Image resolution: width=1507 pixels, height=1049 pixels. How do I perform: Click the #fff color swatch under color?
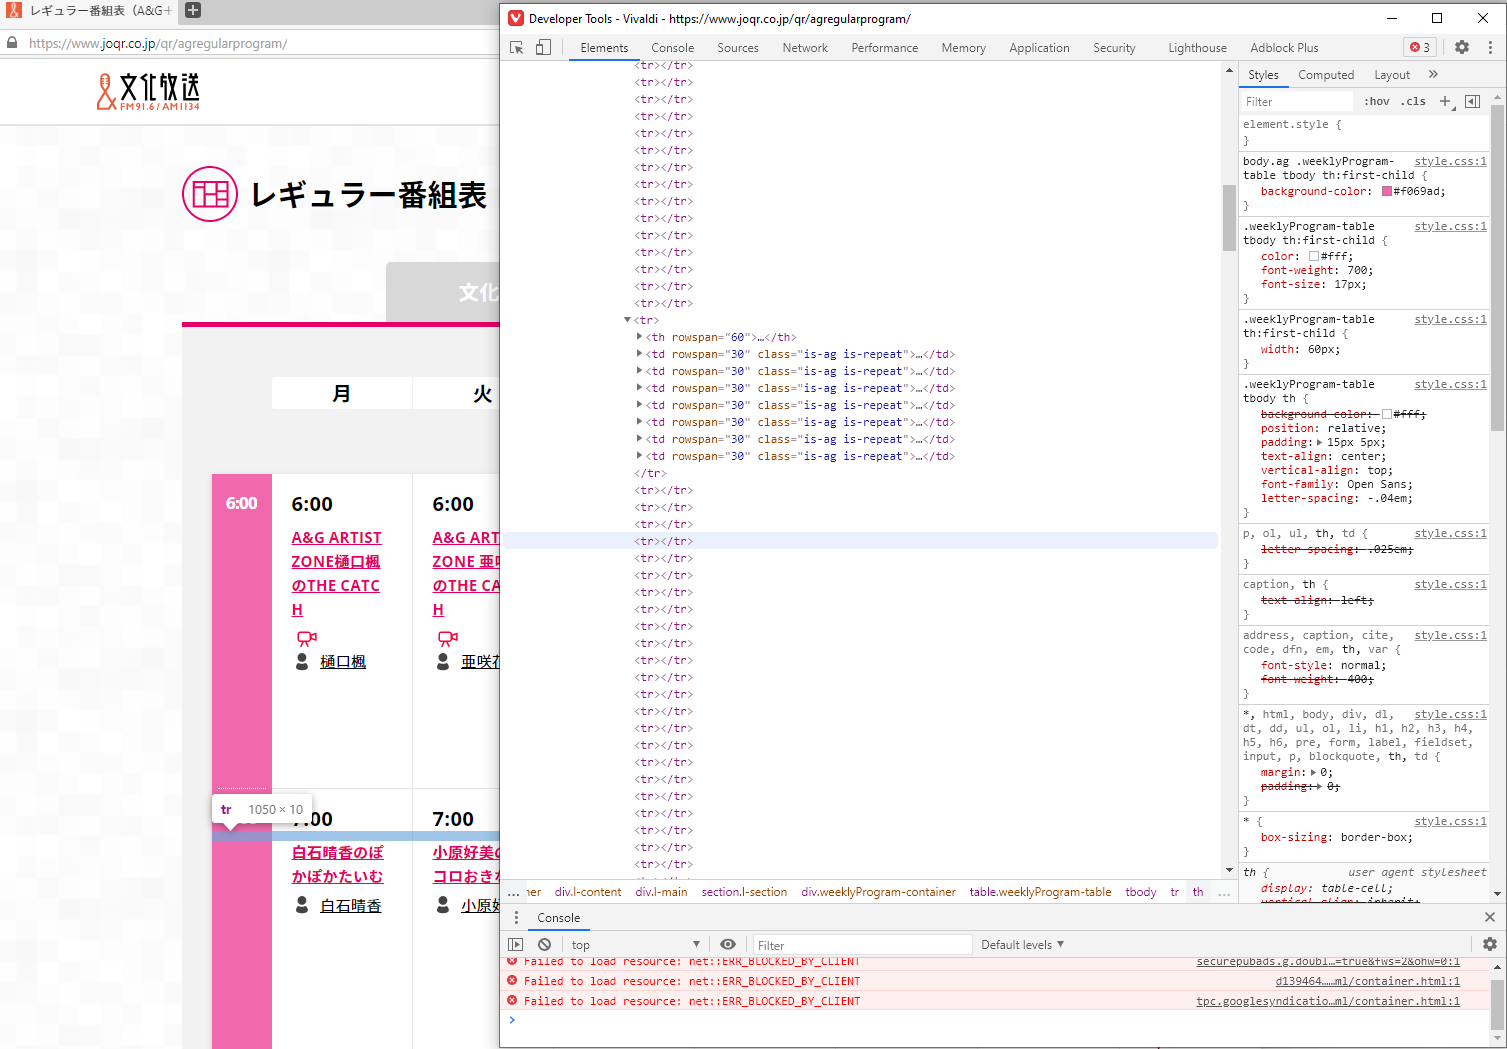tap(1314, 256)
